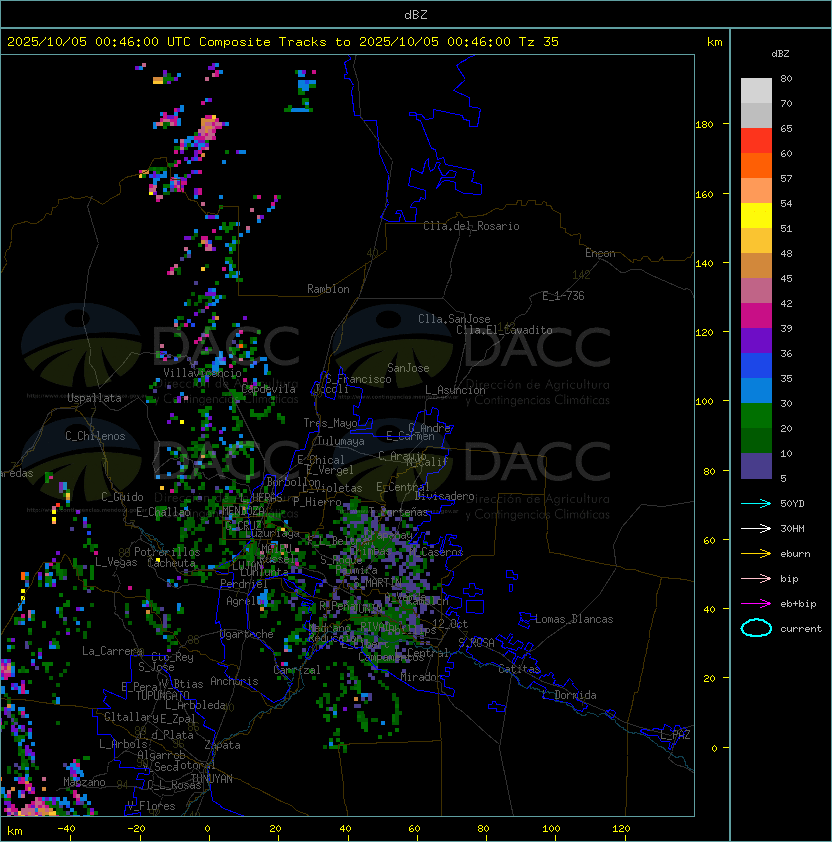This screenshot has height=842, width=832.
Task: Click the white 30HM arrow in legend
Action: pos(756,528)
